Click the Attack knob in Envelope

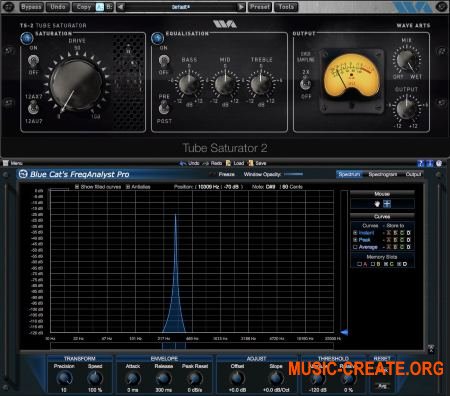(x=132, y=378)
